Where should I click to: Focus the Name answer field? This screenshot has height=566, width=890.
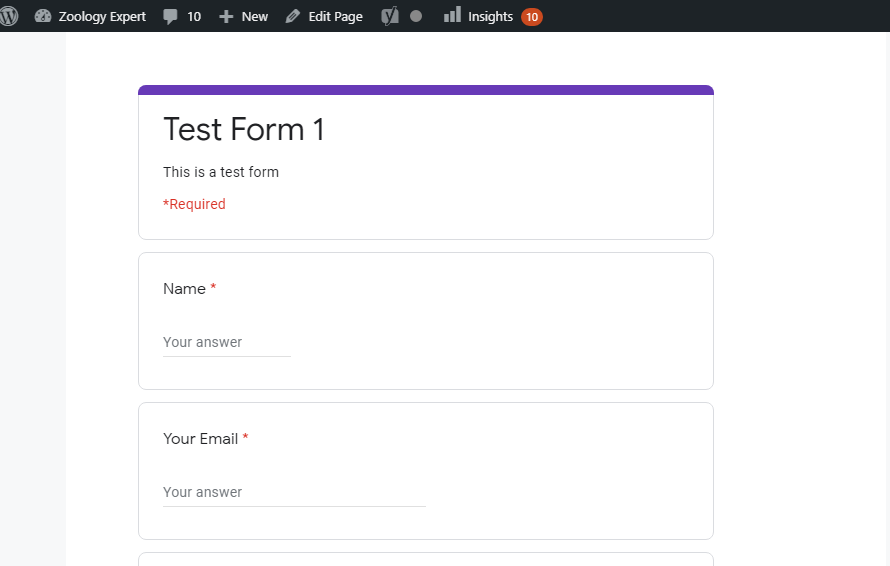tap(226, 342)
